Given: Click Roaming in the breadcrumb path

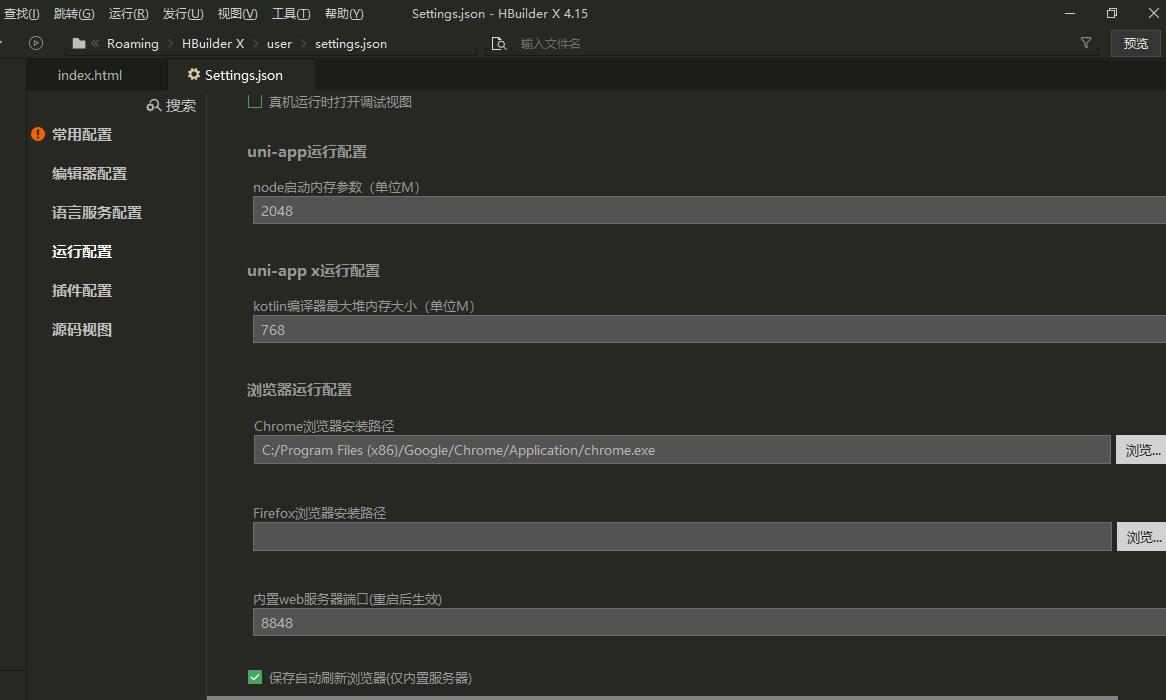Looking at the screenshot, I should click(132, 44).
